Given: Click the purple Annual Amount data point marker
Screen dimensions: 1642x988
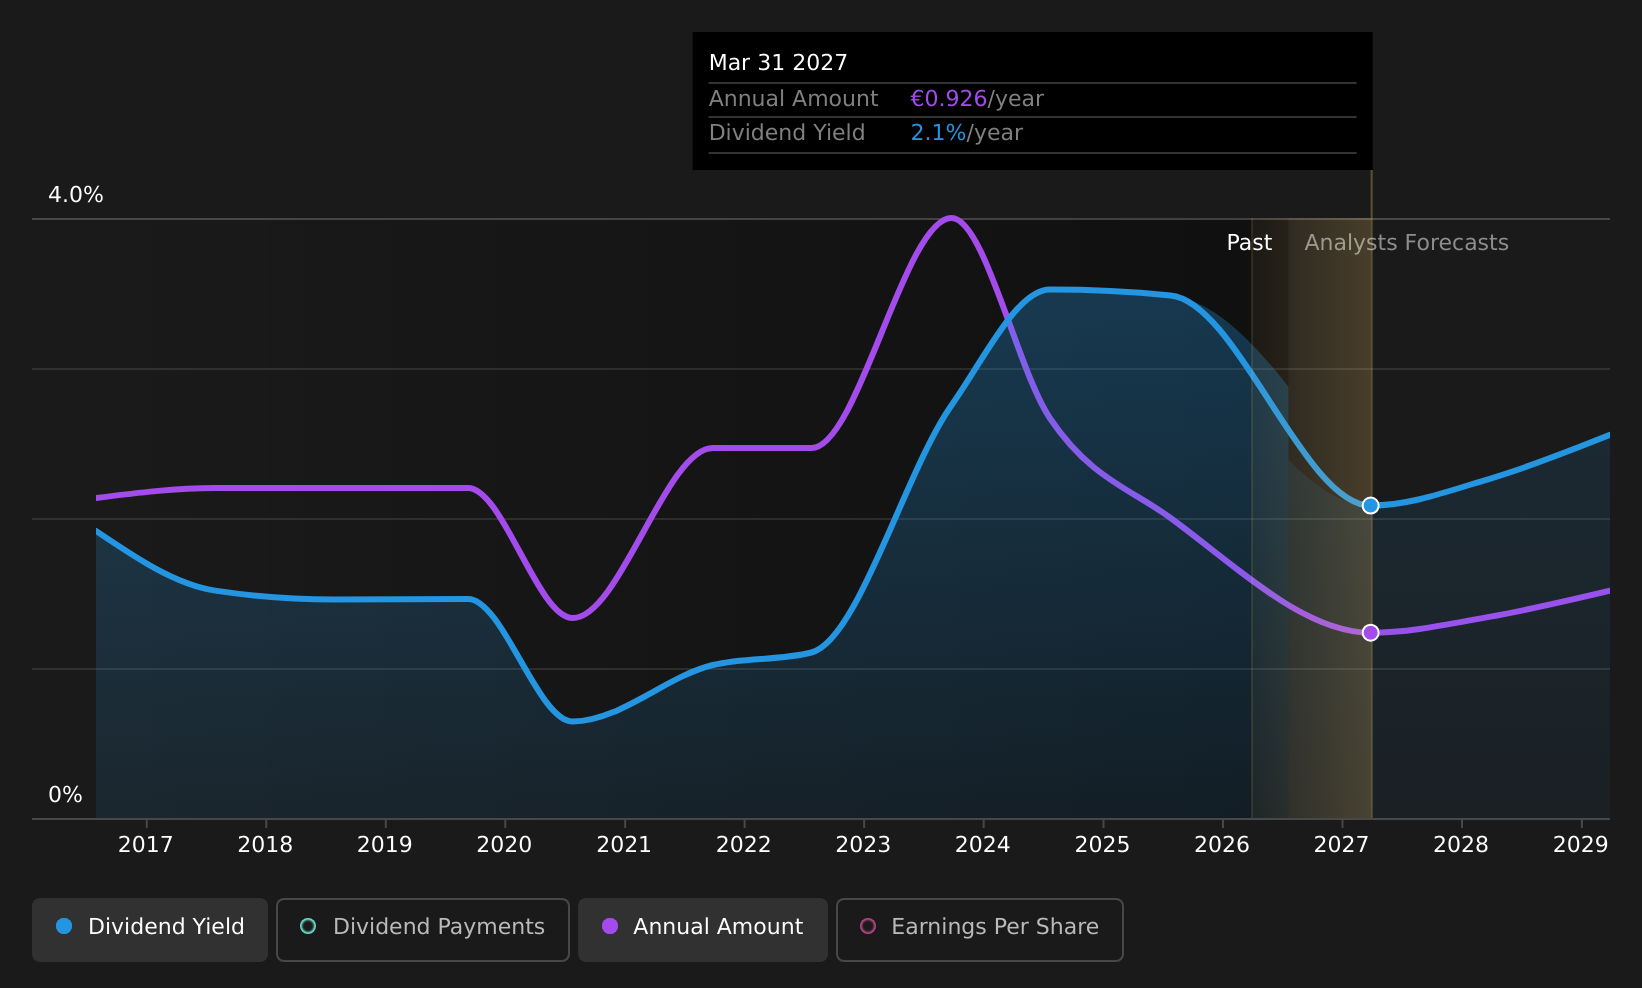Looking at the screenshot, I should tap(1370, 633).
